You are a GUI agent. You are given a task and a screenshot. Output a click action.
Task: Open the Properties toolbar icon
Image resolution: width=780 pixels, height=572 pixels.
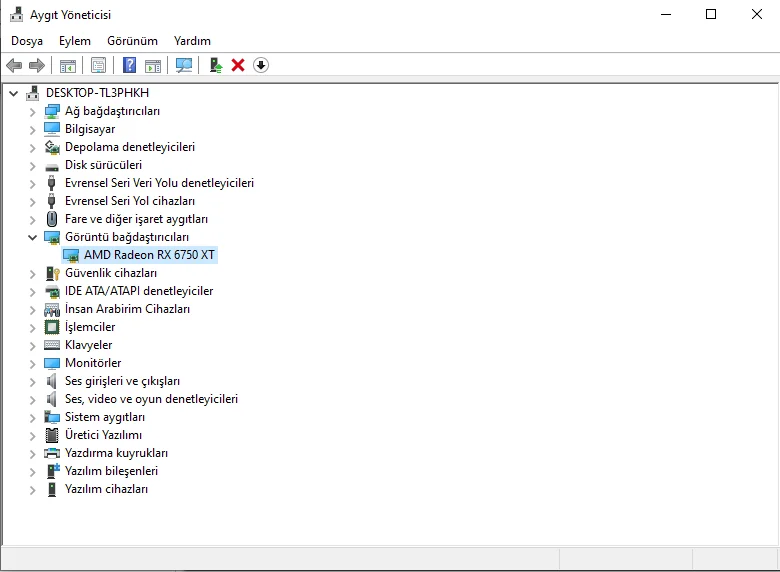98,65
